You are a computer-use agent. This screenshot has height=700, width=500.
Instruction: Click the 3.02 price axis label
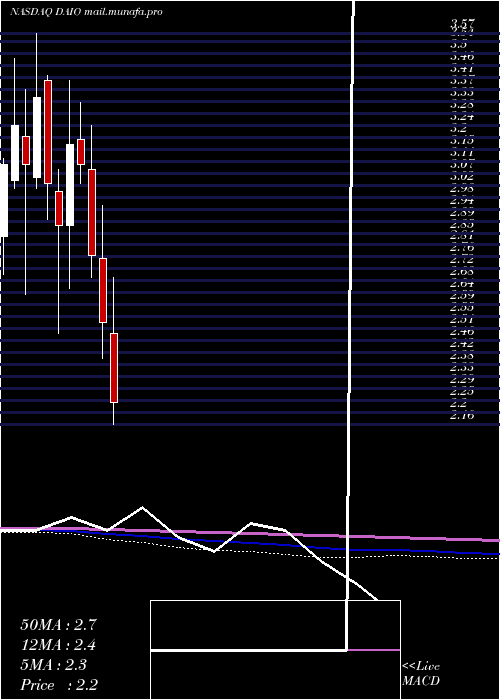[462, 177]
